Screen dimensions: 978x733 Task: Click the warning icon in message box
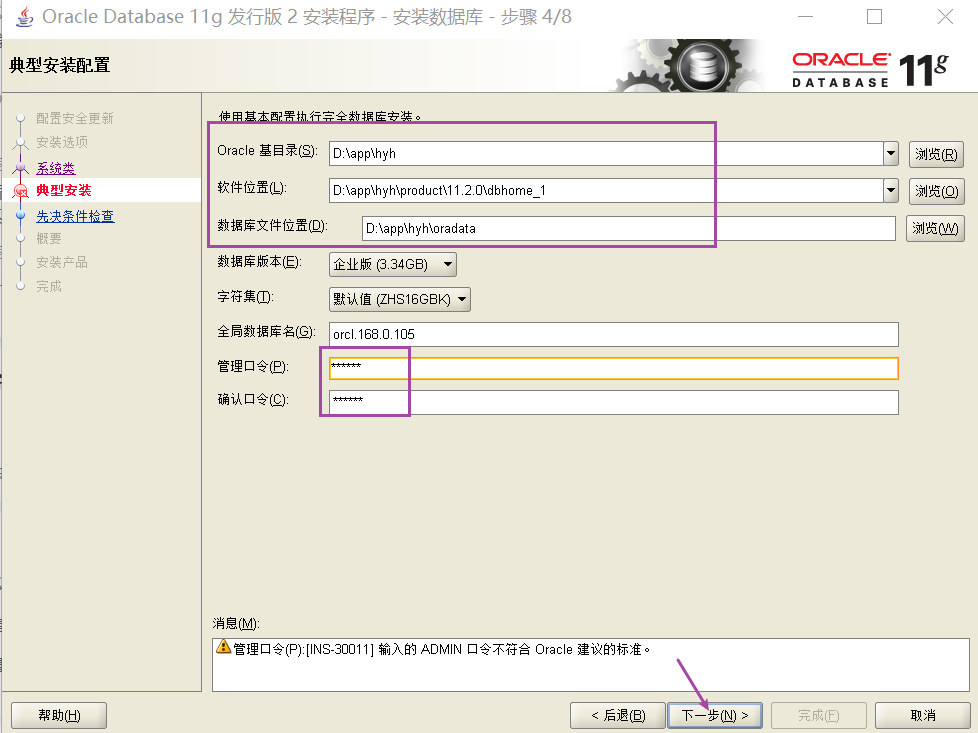coord(223,647)
